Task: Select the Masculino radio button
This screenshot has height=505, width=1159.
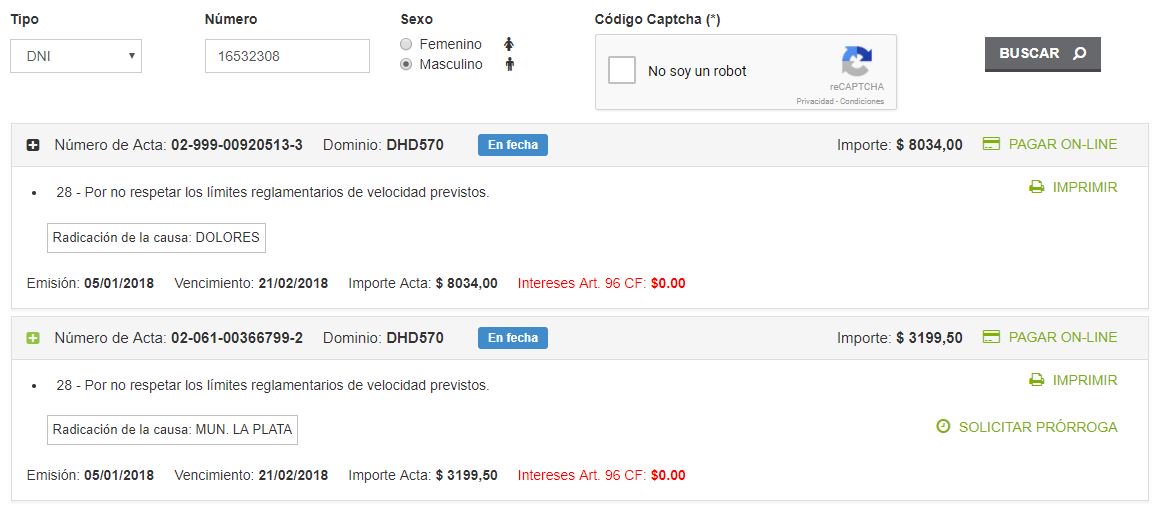Action: tap(406, 65)
